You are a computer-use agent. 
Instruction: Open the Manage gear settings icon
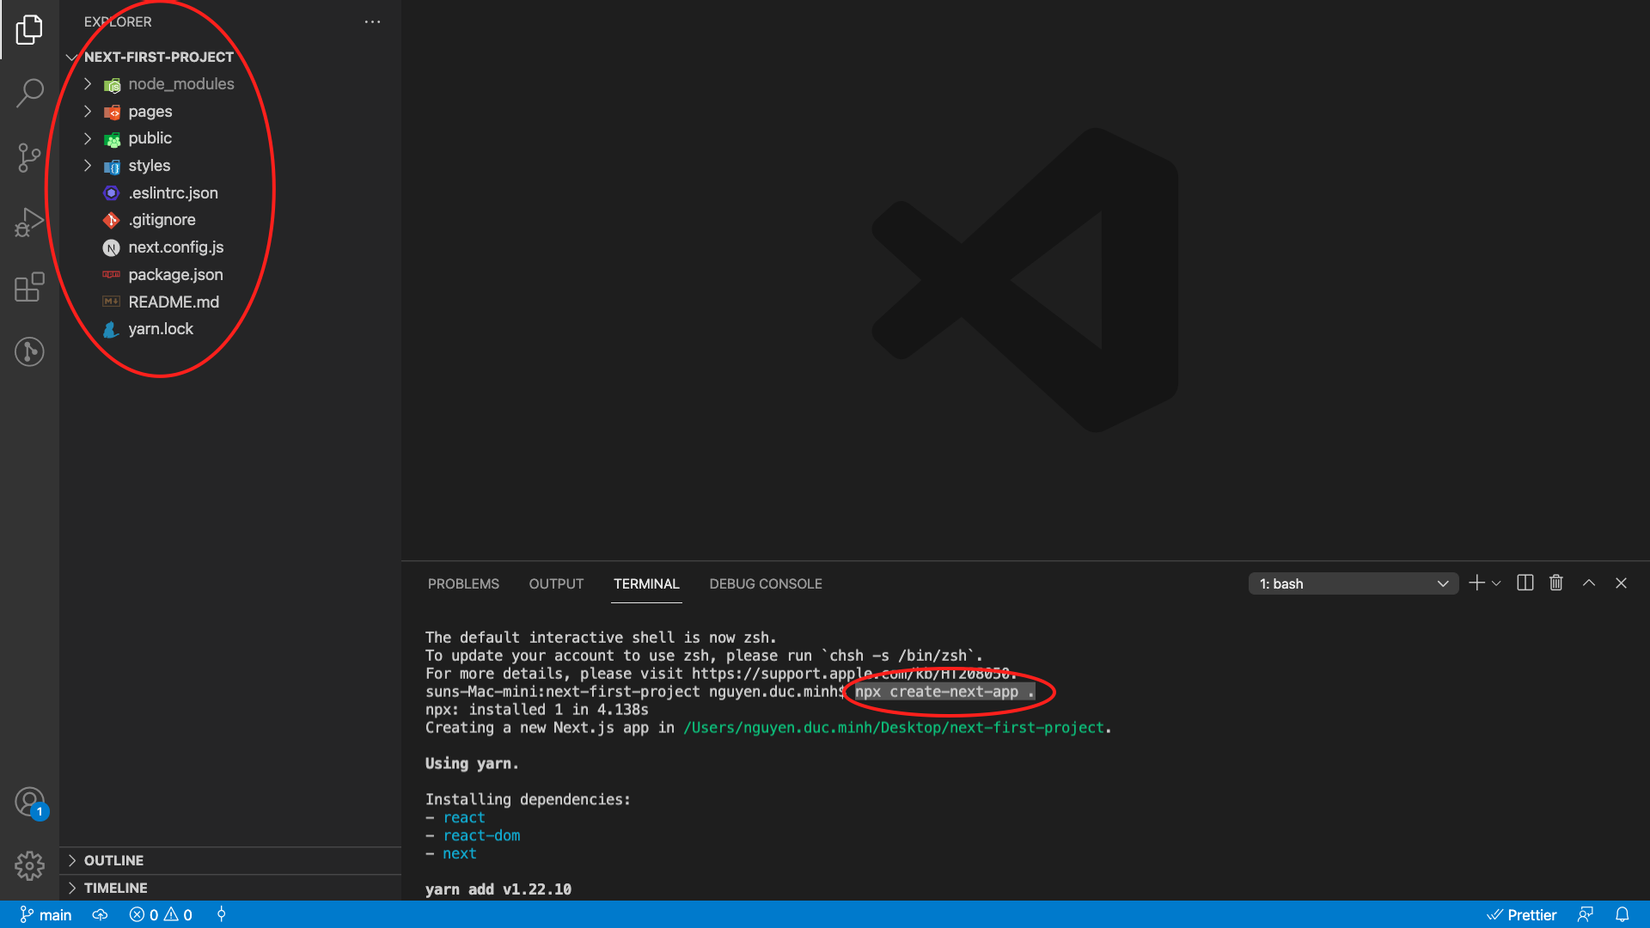(x=29, y=865)
